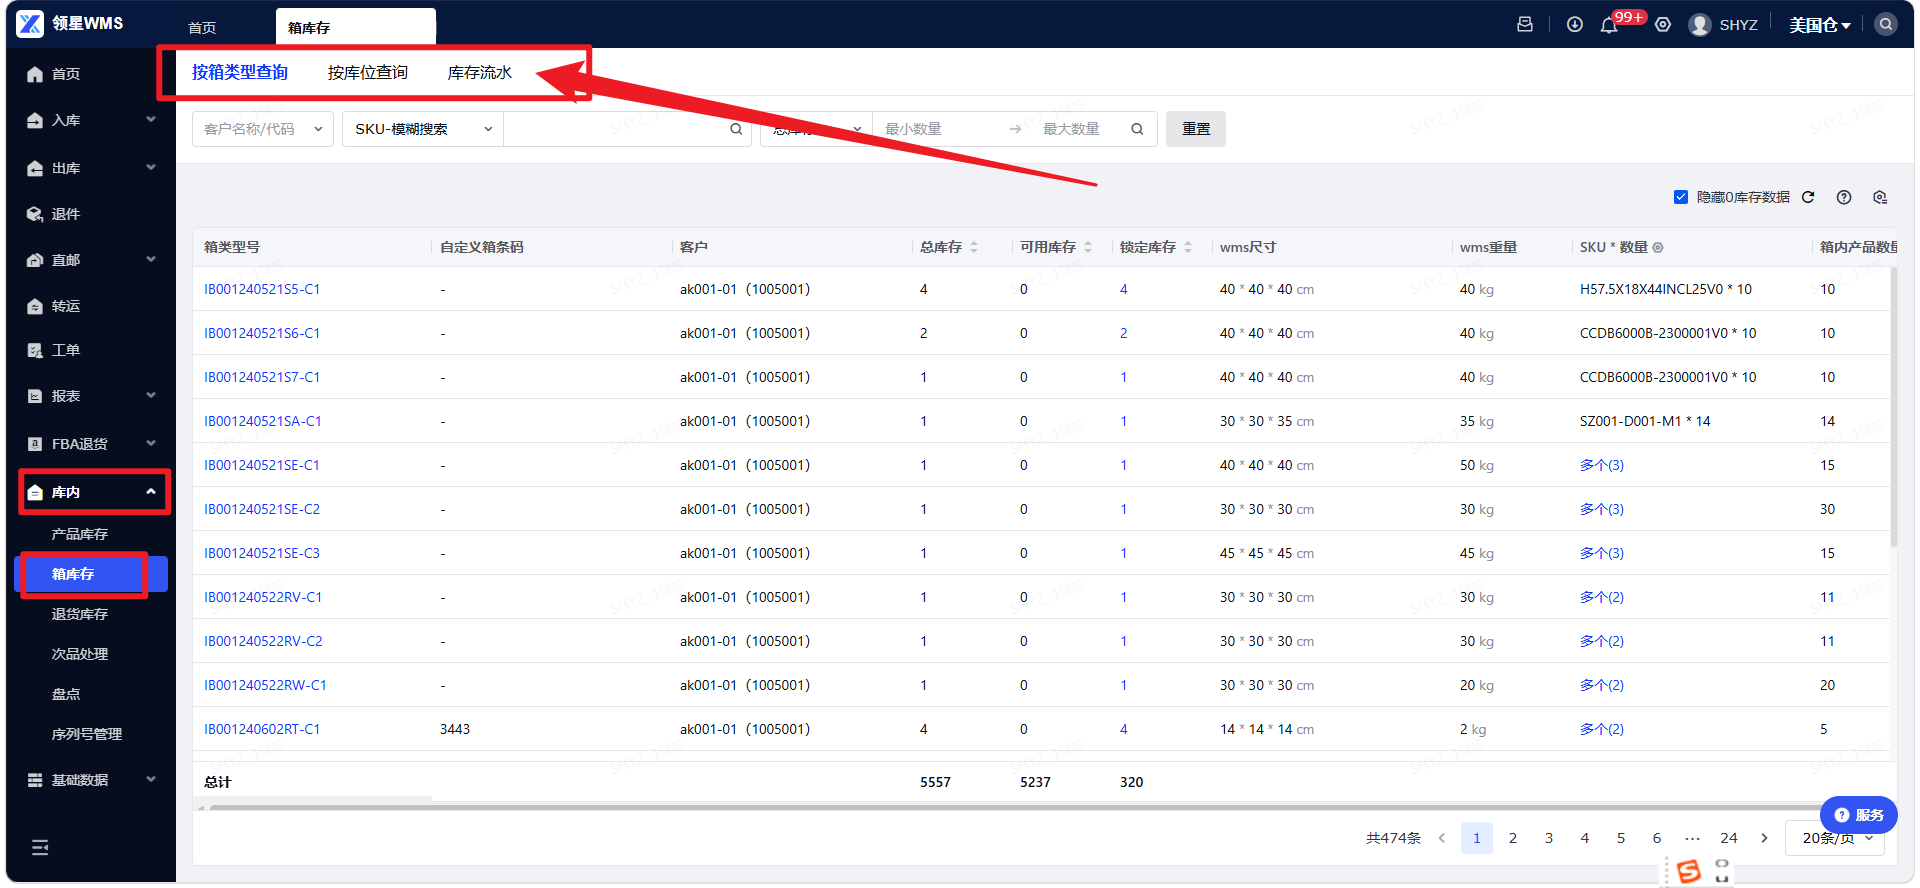Screen dimensions: 1920x888
Task: Open the download center icon
Action: (1575, 24)
